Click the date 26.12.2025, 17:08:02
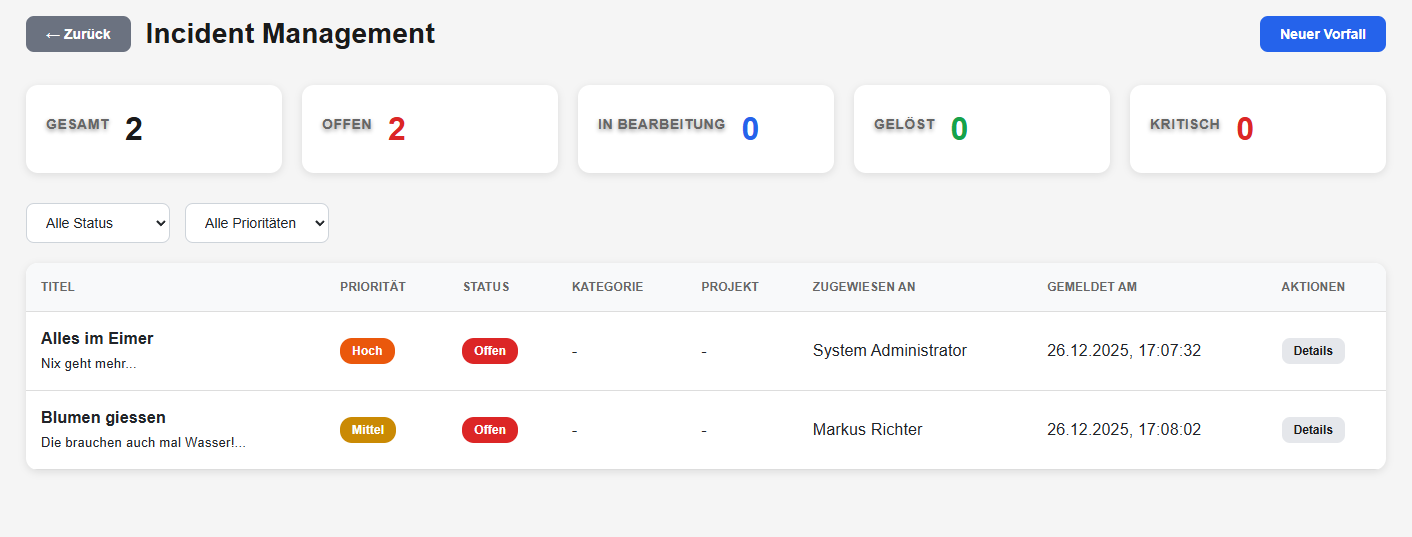Viewport: 1412px width, 537px height. [x=1124, y=430]
